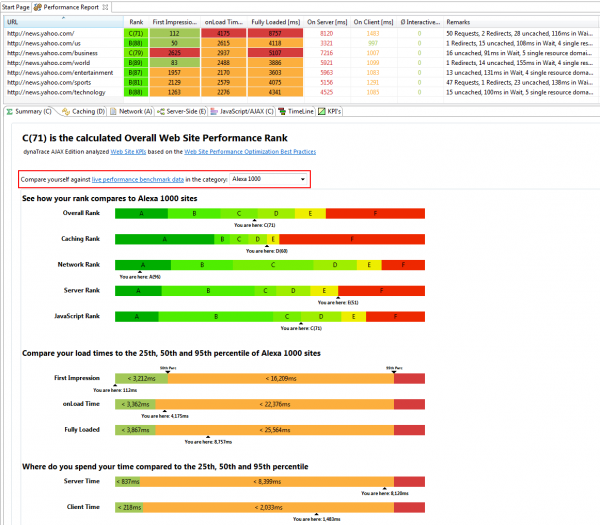Click JavaScript Rank bar D segment

pyautogui.click(x=321, y=316)
